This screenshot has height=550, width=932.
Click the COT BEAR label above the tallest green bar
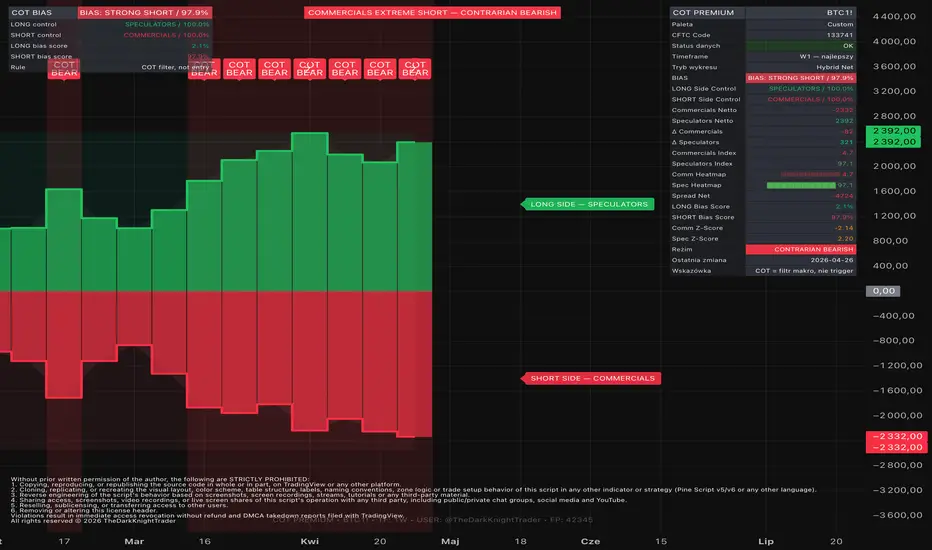pos(310,69)
